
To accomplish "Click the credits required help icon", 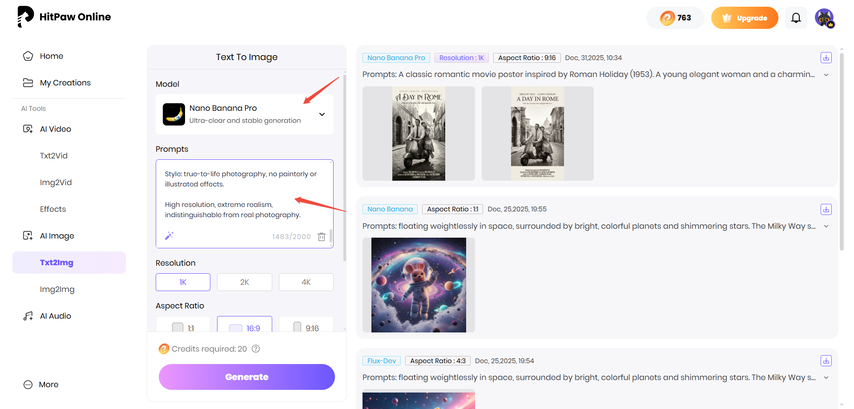I will (x=256, y=348).
